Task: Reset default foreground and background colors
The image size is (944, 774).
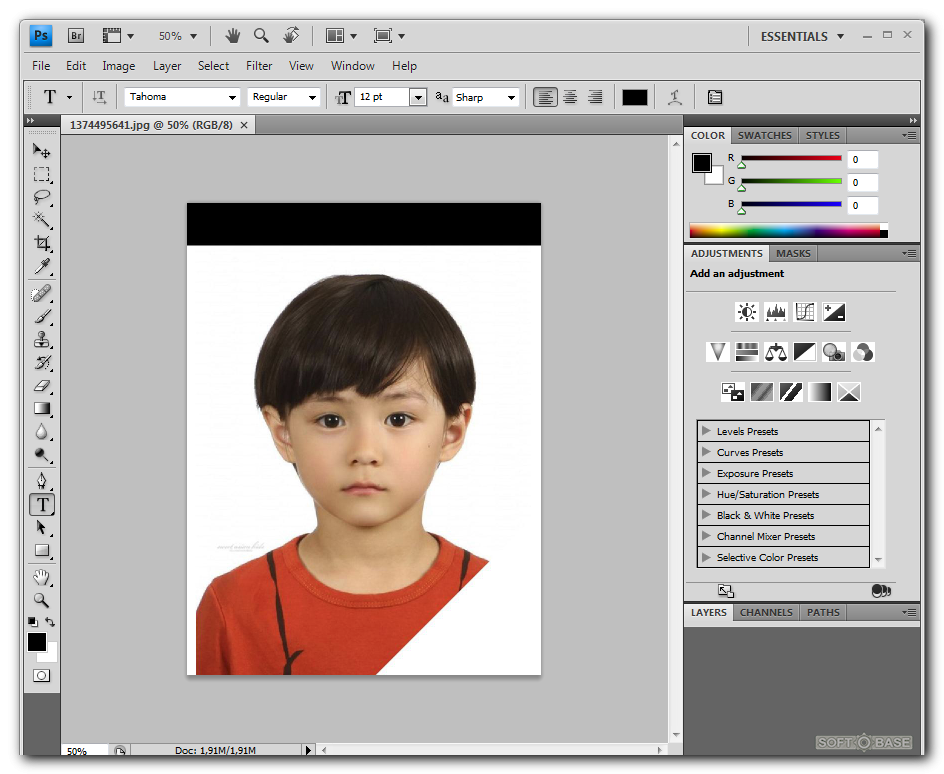Action: click(x=33, y=622)
